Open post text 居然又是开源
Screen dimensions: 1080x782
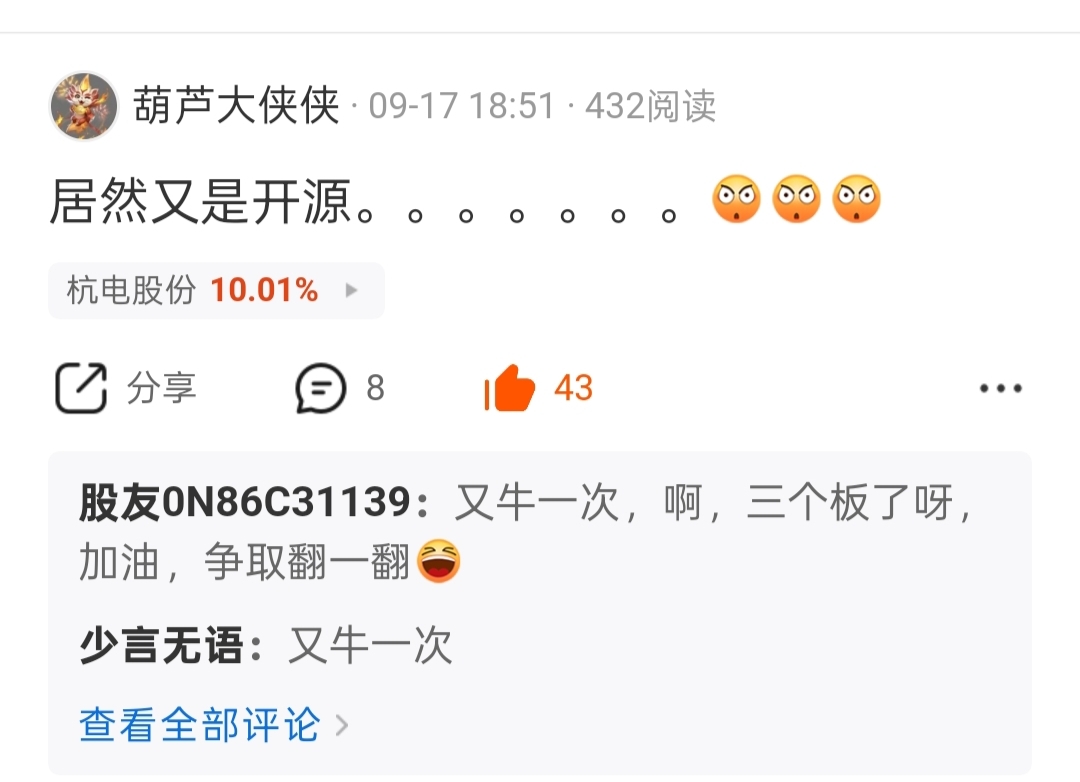coord(200,201)
